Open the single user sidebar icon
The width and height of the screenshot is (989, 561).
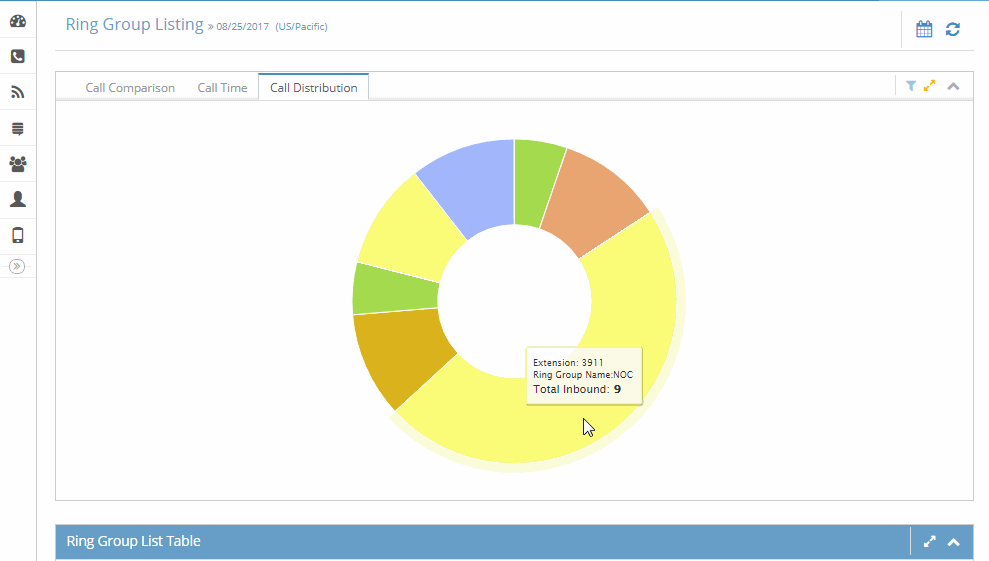18,199
